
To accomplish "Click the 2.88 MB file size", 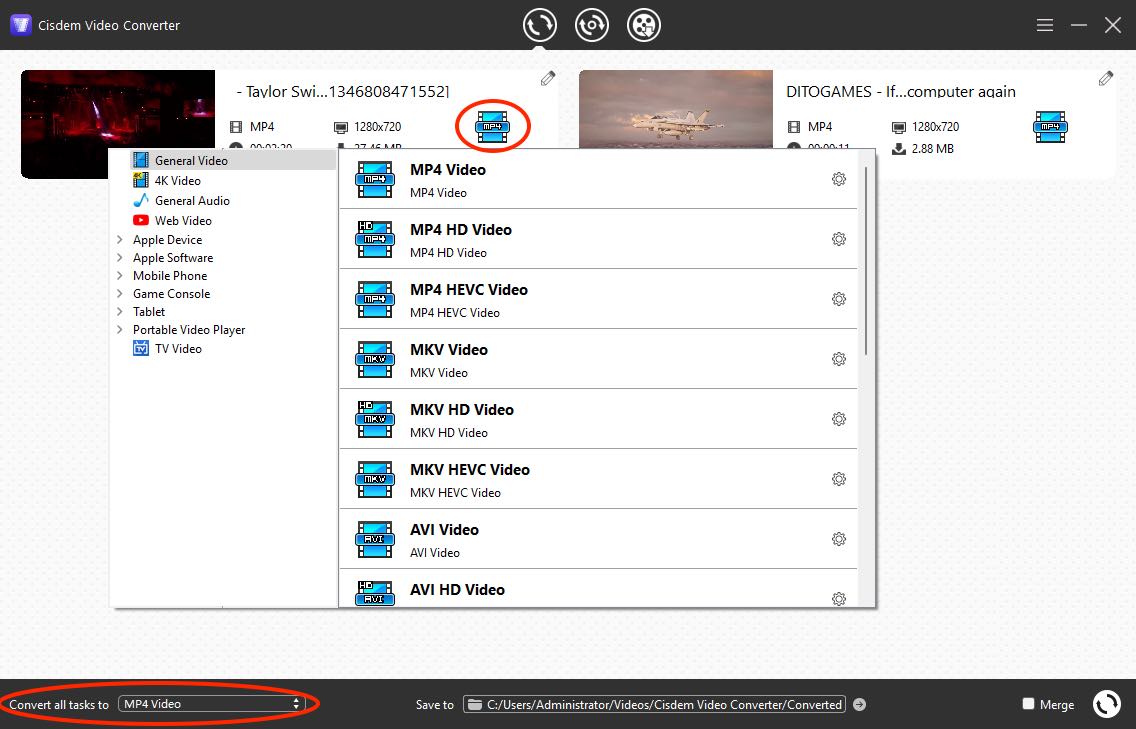I will [x=932, y=149].
